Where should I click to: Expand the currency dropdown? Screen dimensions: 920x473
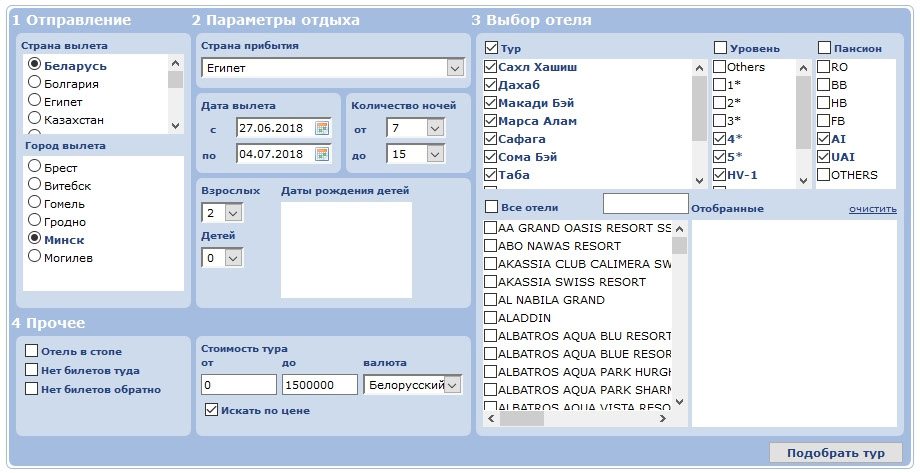(x=452, y=385)
